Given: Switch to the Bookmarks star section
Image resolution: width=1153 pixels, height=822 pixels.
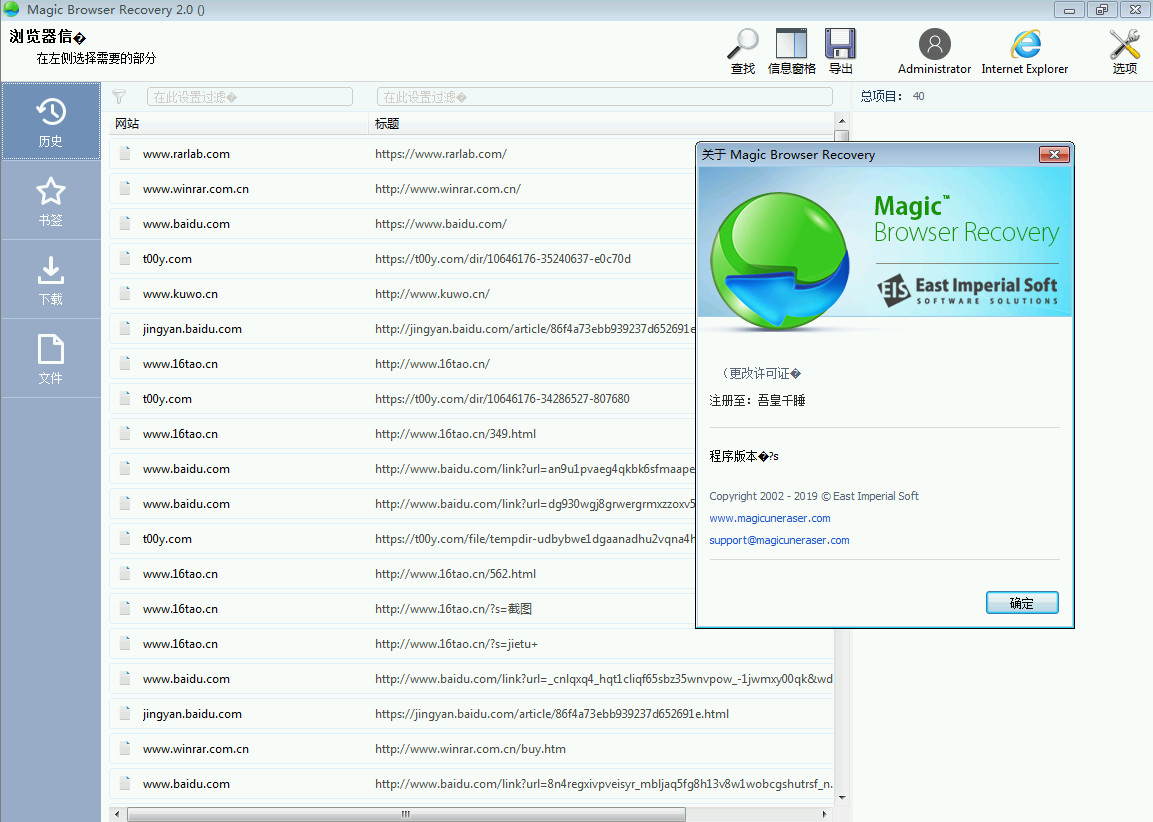Looking at the screenshot, I should [51, 200].
